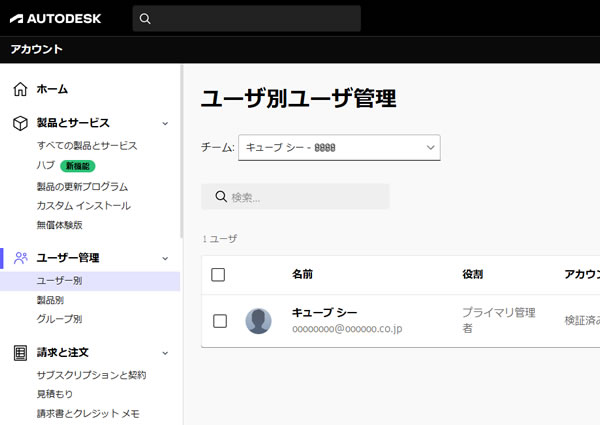Focus the top global search field
The height and width of the screenshot is (425, 600).
[x=246, y=18]
